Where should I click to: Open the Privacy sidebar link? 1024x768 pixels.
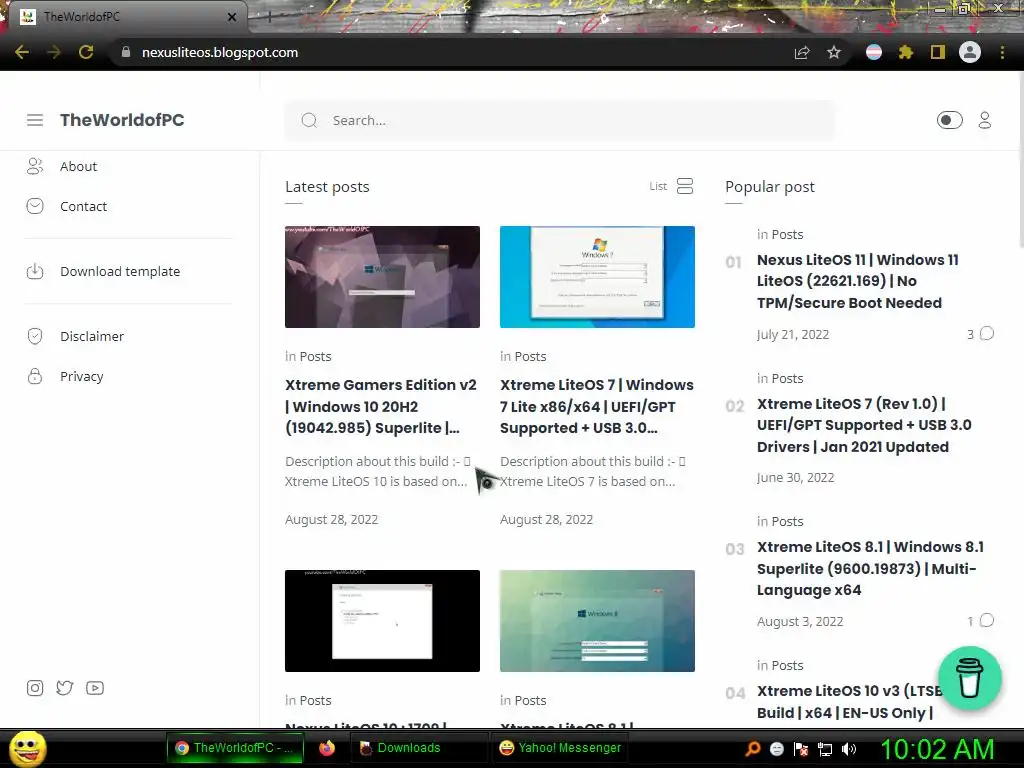82,376
